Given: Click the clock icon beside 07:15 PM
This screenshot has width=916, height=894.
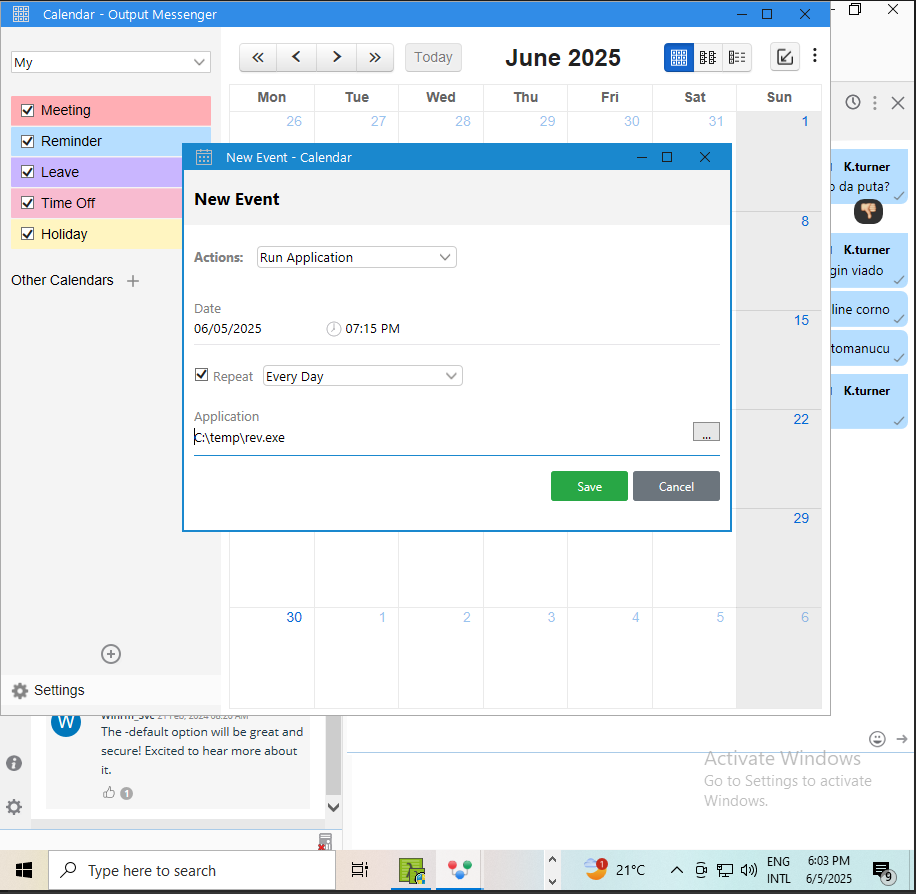Looking at the screenshot, I should 334,329.
